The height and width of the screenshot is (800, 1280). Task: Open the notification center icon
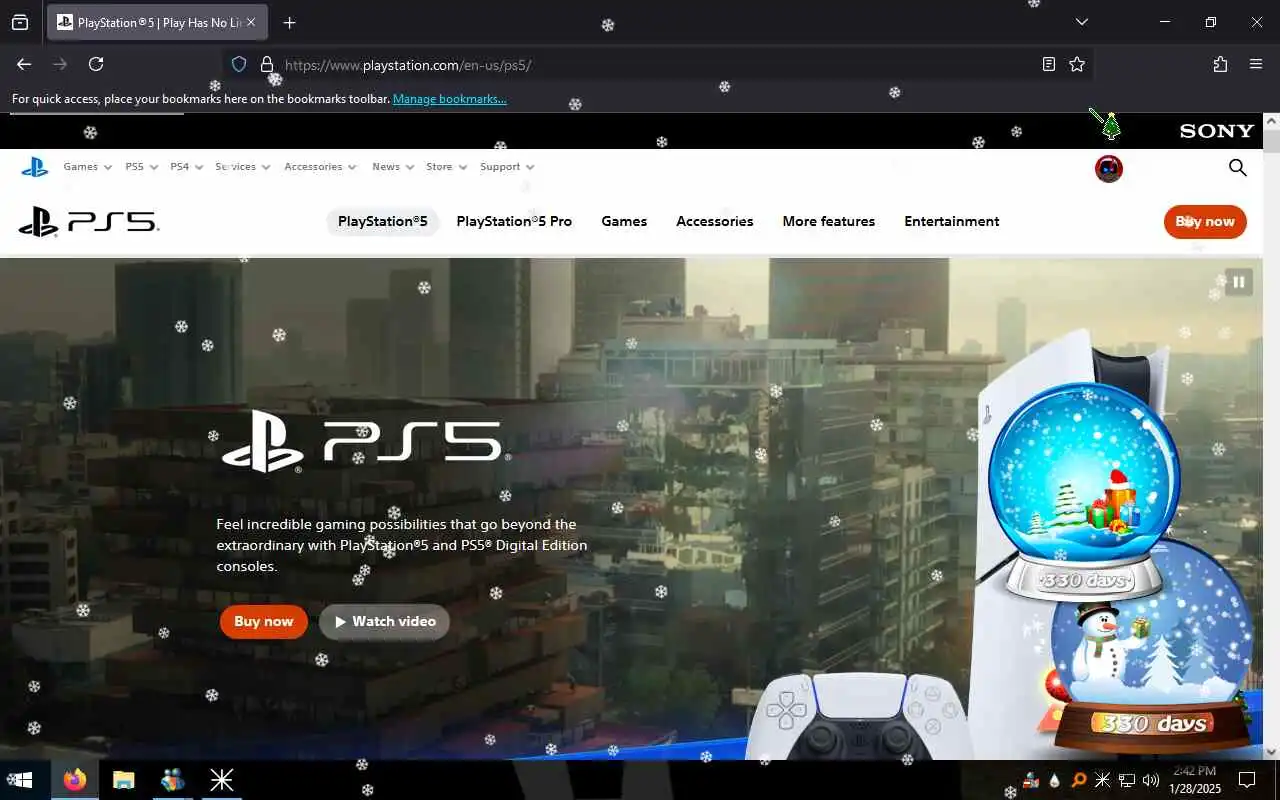1247,780
